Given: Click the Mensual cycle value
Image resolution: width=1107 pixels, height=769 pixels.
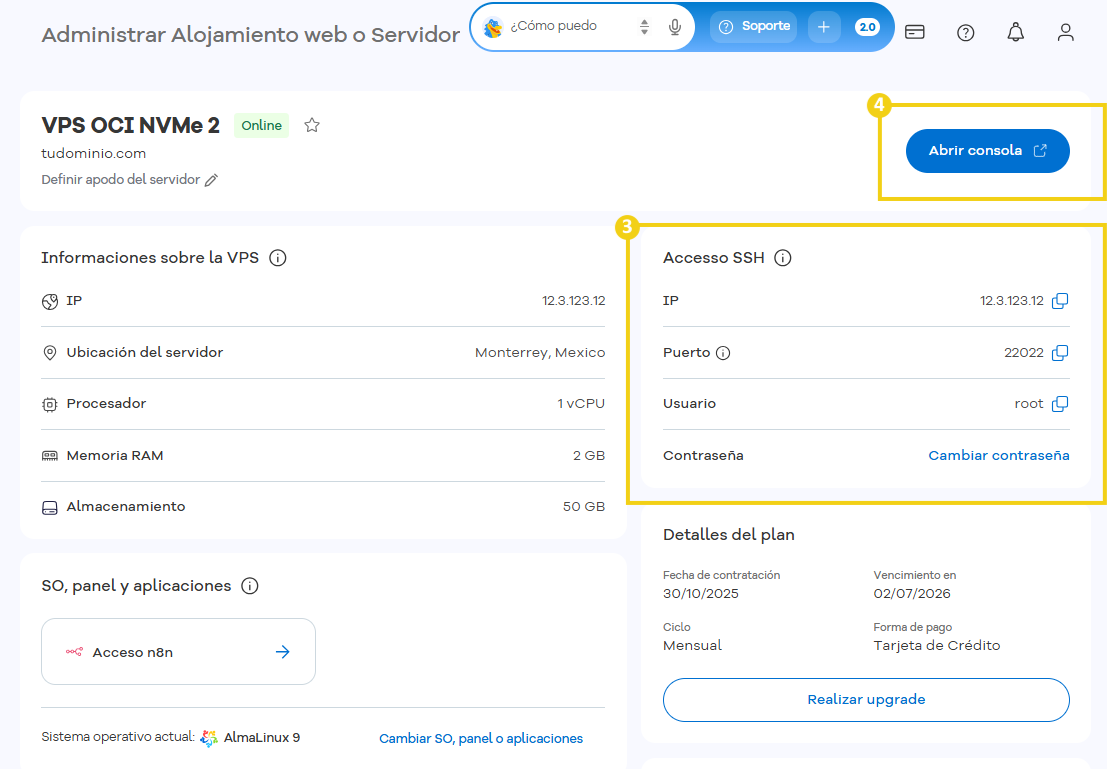Looking at the screenshot, I should click(x=692, y=645).
